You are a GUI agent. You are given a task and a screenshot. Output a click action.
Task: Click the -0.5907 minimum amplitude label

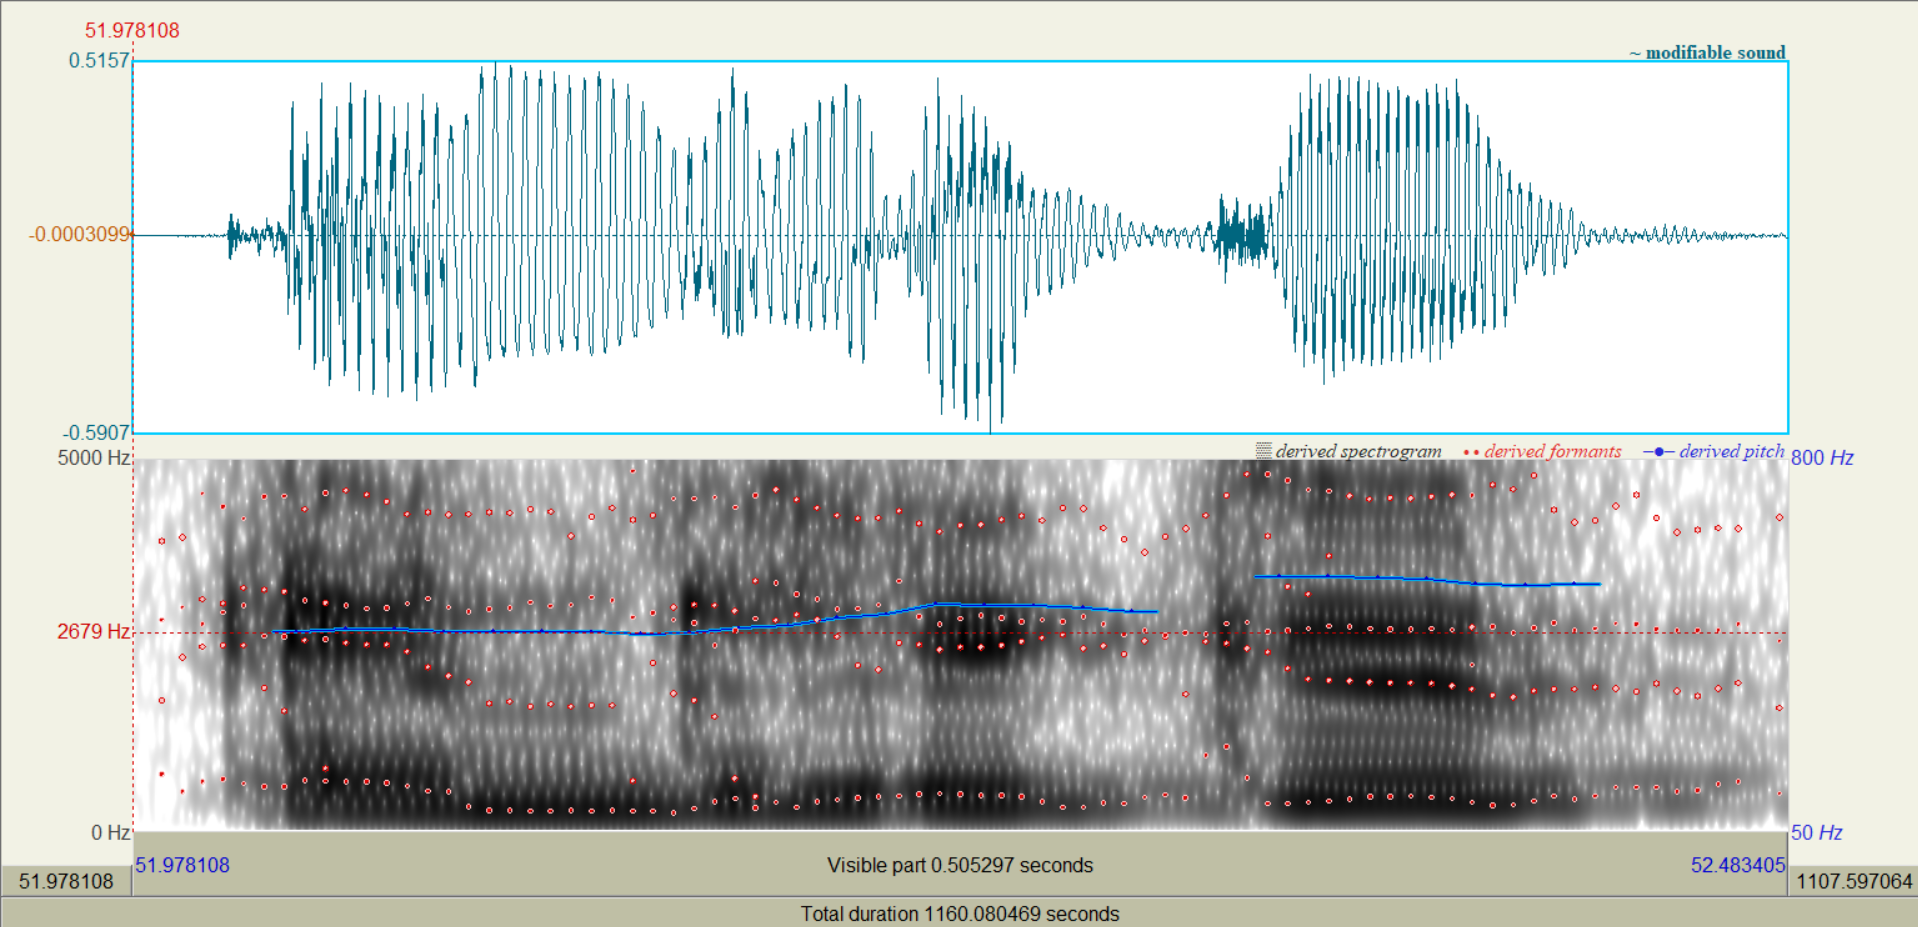point(96,432)
